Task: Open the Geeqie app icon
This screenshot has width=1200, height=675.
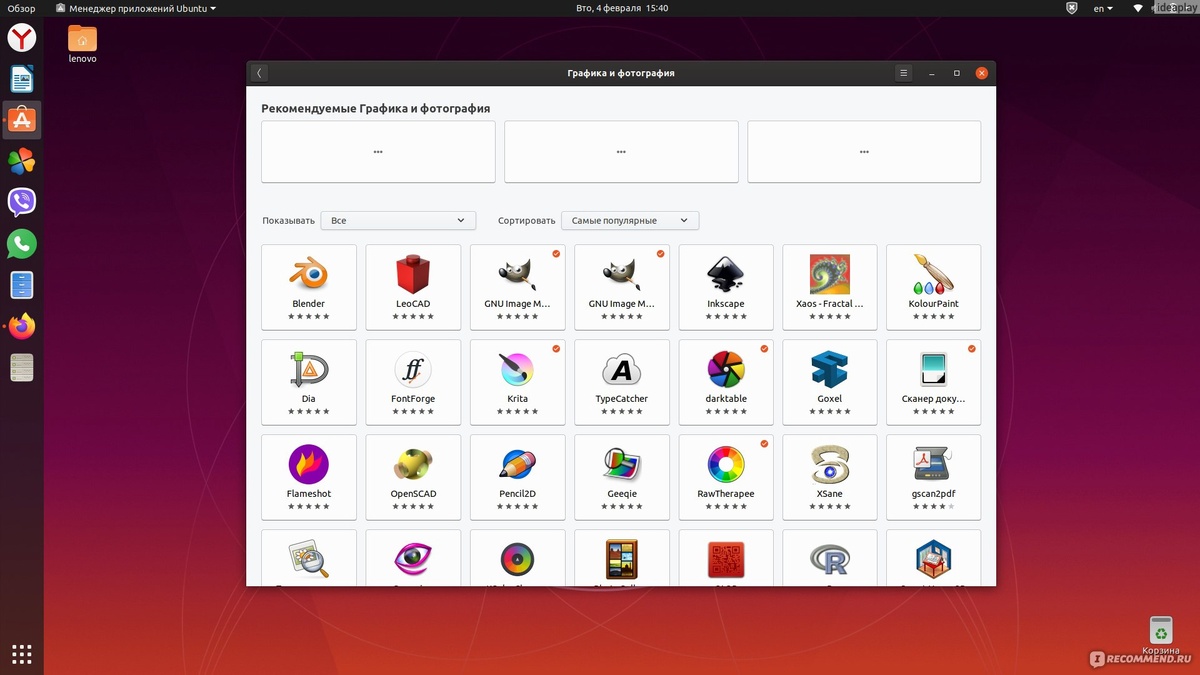Action: click(x=621, y=464)
